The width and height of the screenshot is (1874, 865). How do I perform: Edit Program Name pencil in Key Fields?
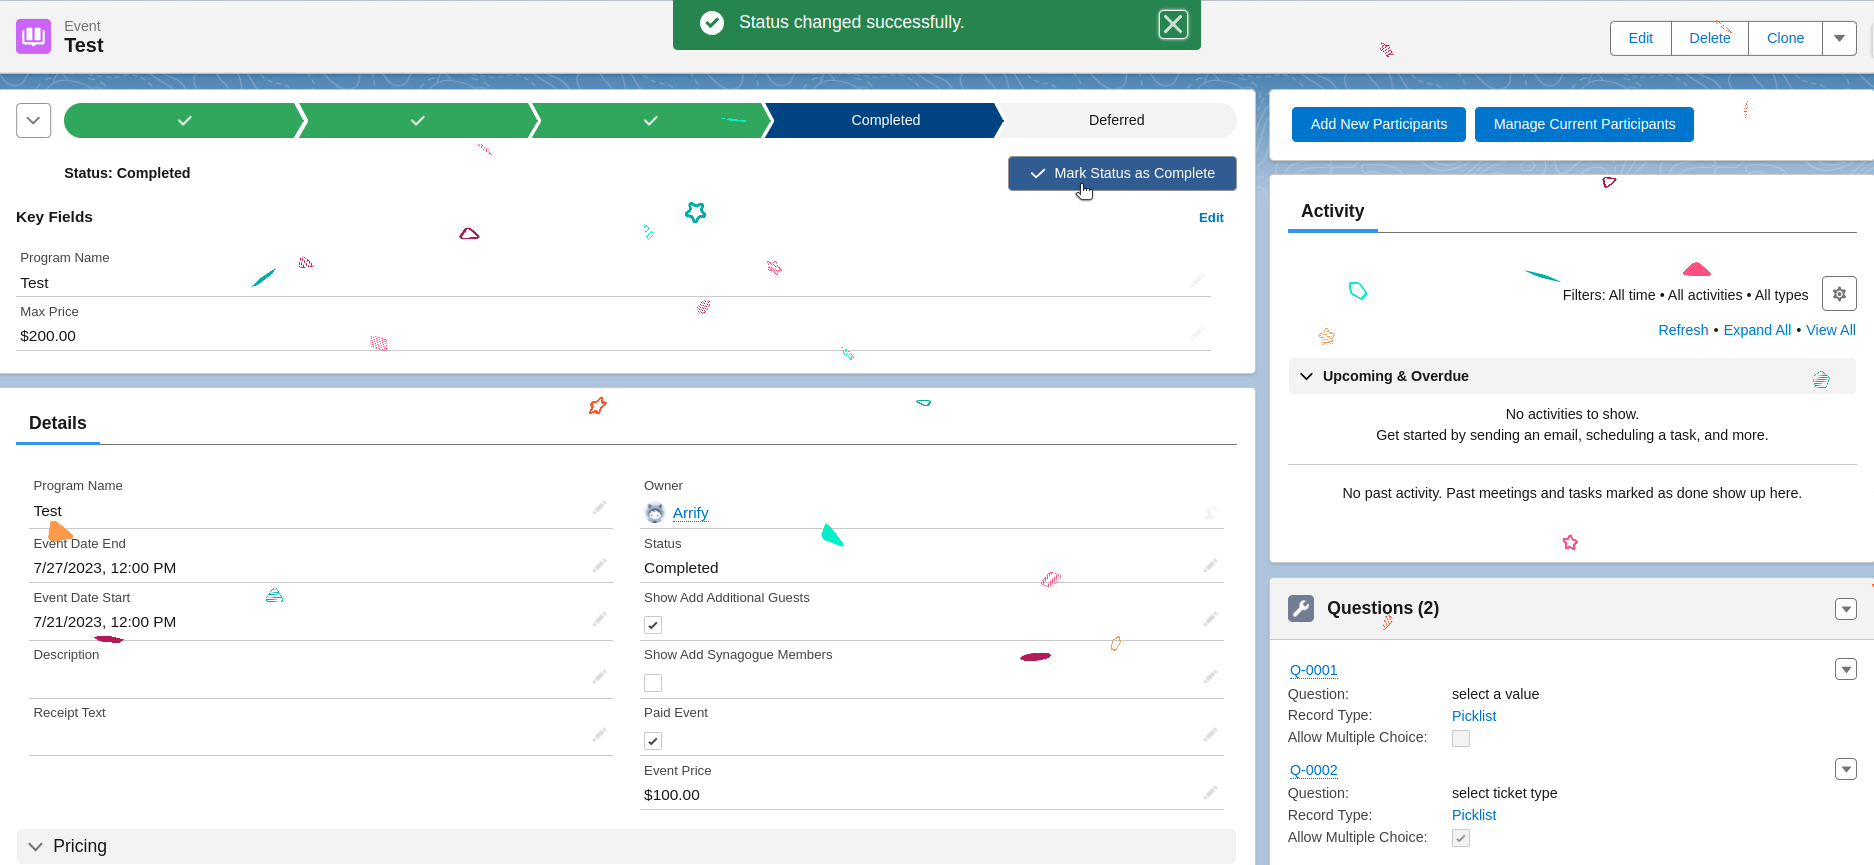click(1197, 280)
